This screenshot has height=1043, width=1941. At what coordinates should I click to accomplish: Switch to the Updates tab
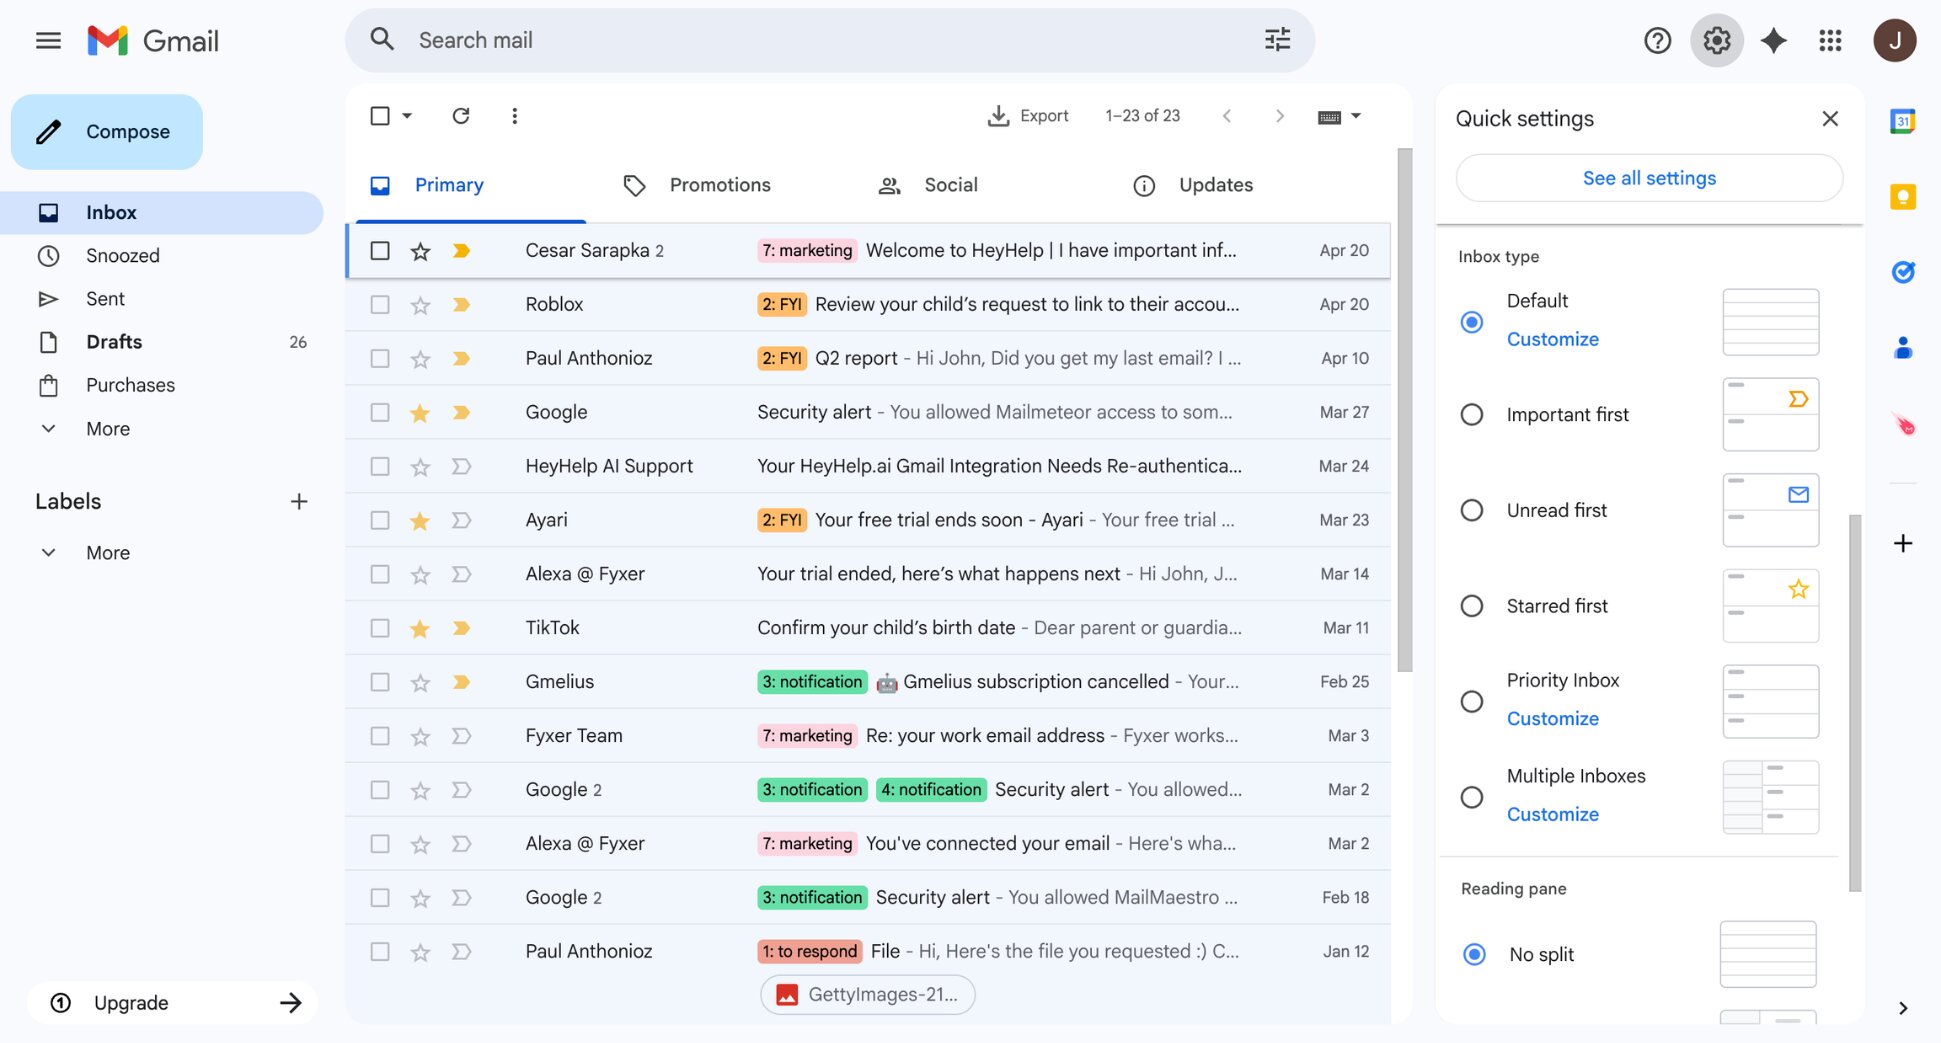click(x=1216, y=185)
